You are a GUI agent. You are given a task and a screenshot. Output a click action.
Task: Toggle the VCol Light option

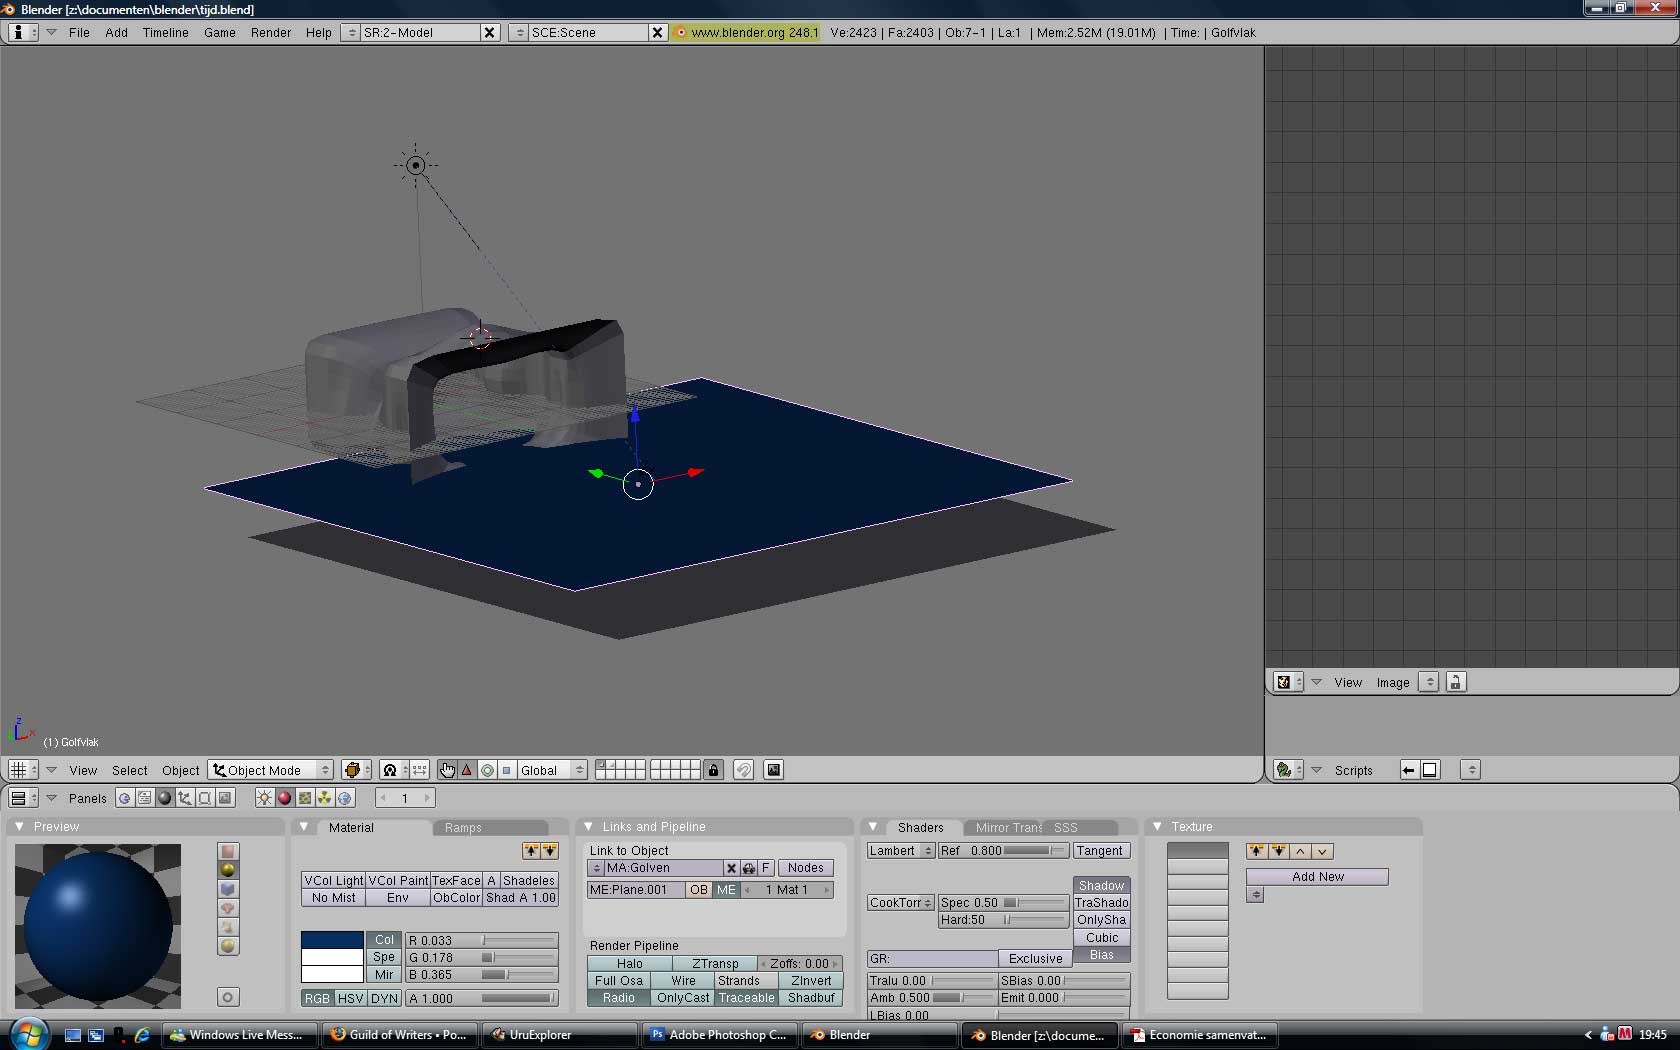(334, 881)
